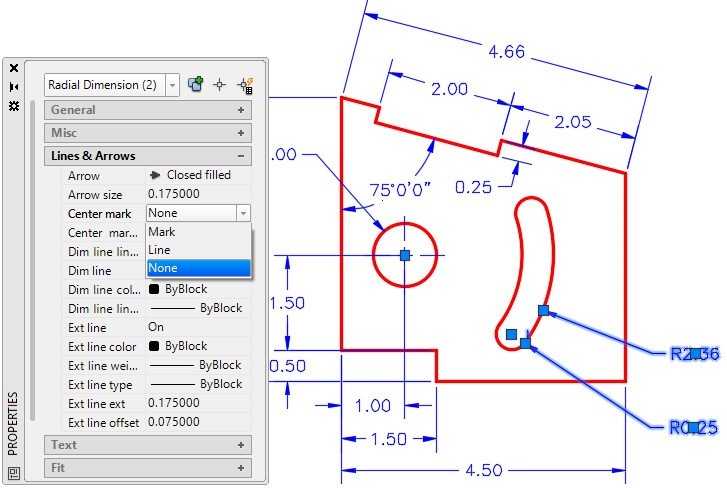Image resolution: width=727 pixels, height=488 pixels.
Task: Close the Properties palette with X
Action: pyautogui.click(x=14, y=68)
